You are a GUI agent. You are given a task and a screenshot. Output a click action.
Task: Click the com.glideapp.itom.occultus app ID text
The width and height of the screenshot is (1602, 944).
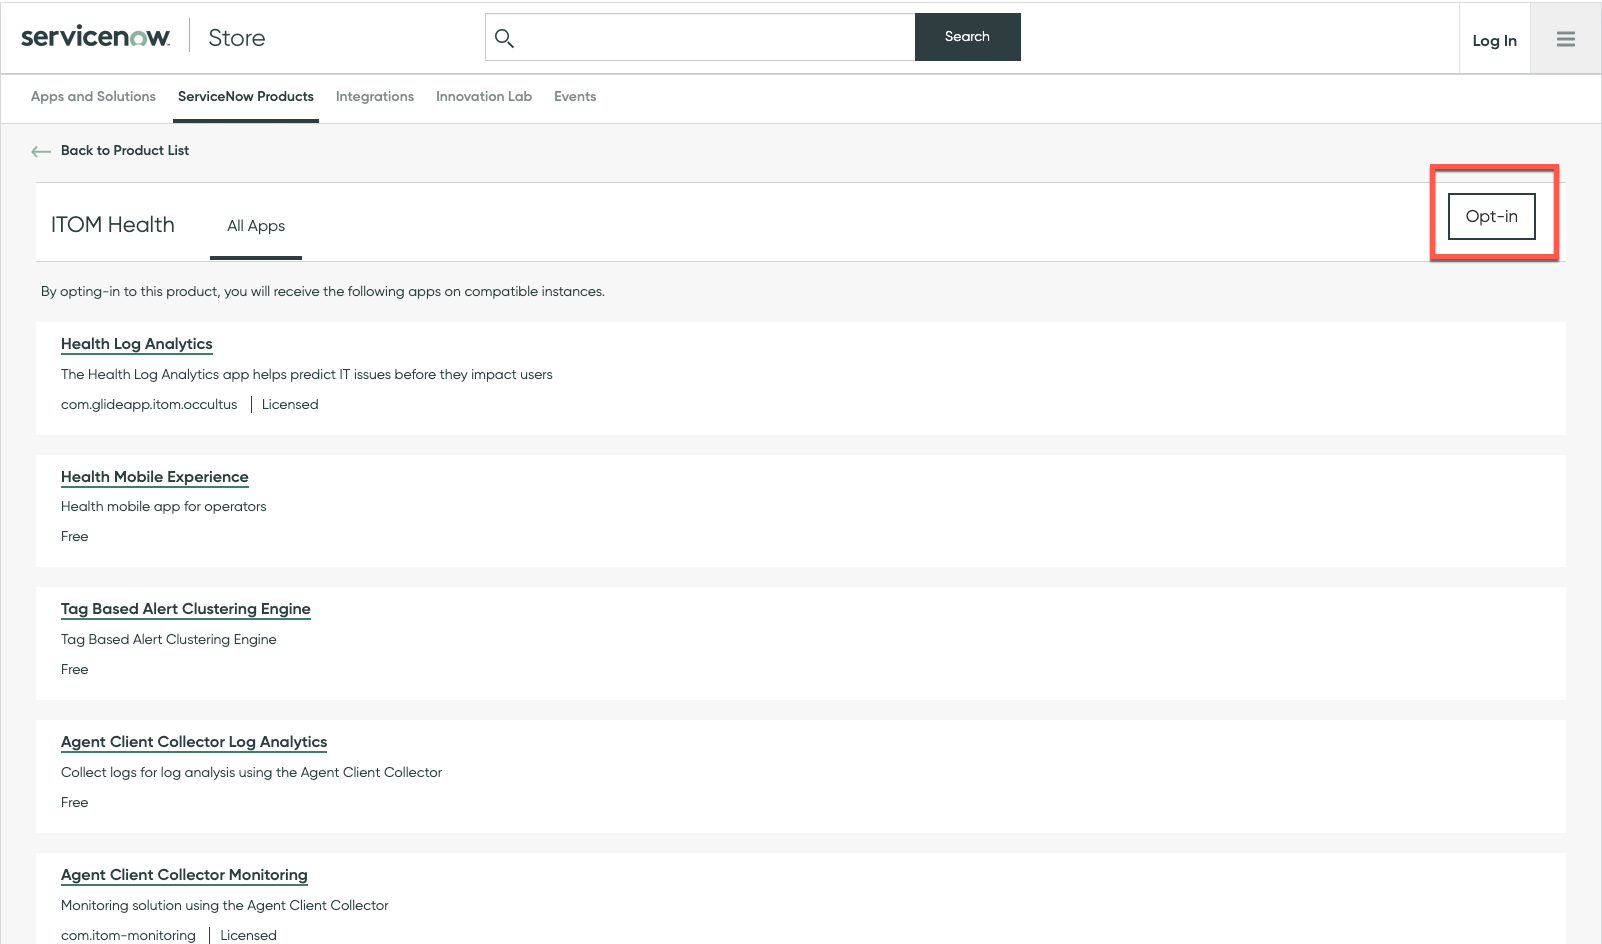pyautogui.click(x=149, y=405)
